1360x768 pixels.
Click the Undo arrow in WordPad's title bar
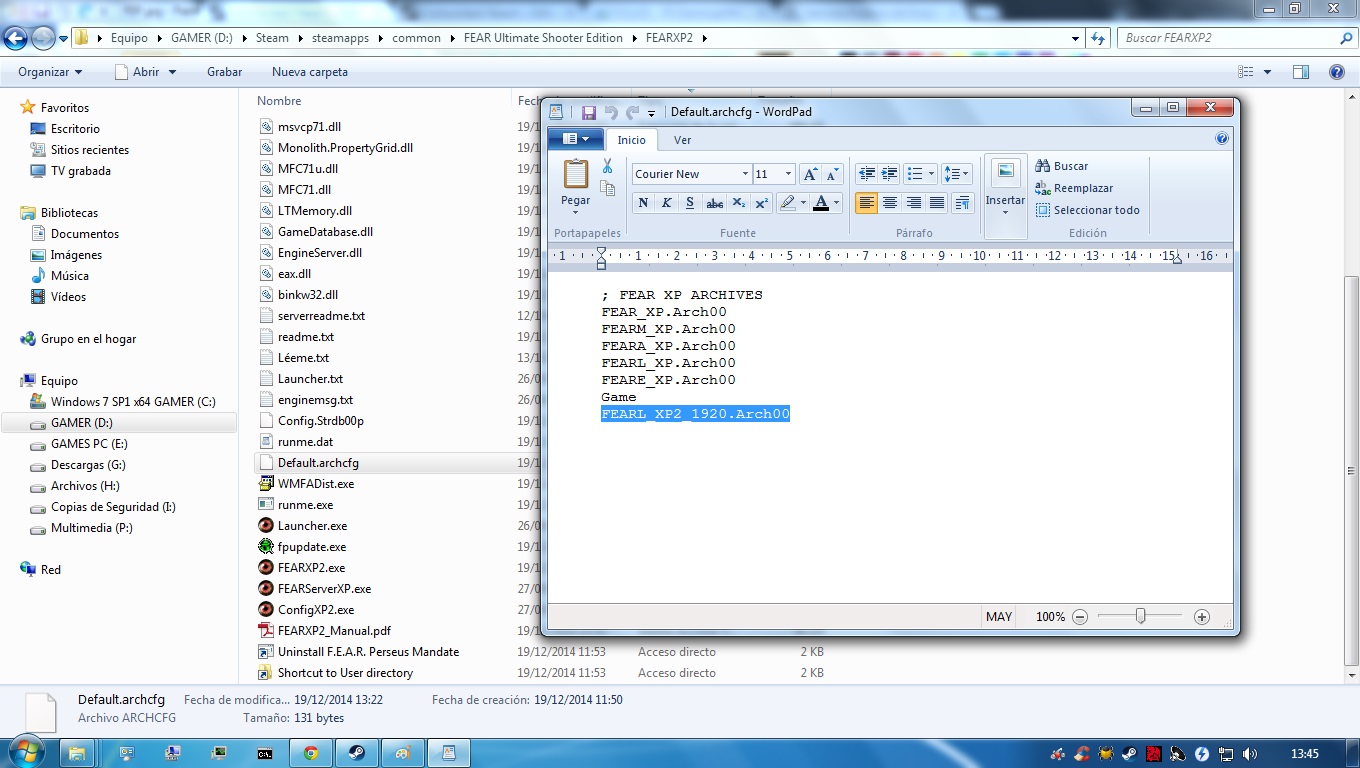(x=610, y=112)
